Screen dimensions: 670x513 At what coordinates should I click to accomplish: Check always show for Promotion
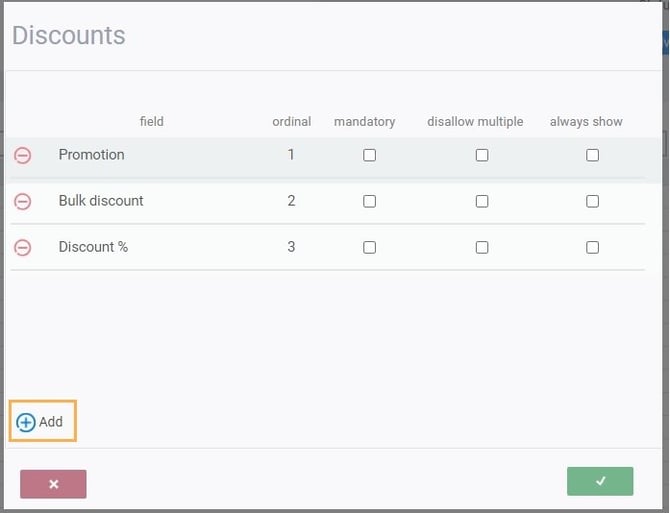(592, 155)
